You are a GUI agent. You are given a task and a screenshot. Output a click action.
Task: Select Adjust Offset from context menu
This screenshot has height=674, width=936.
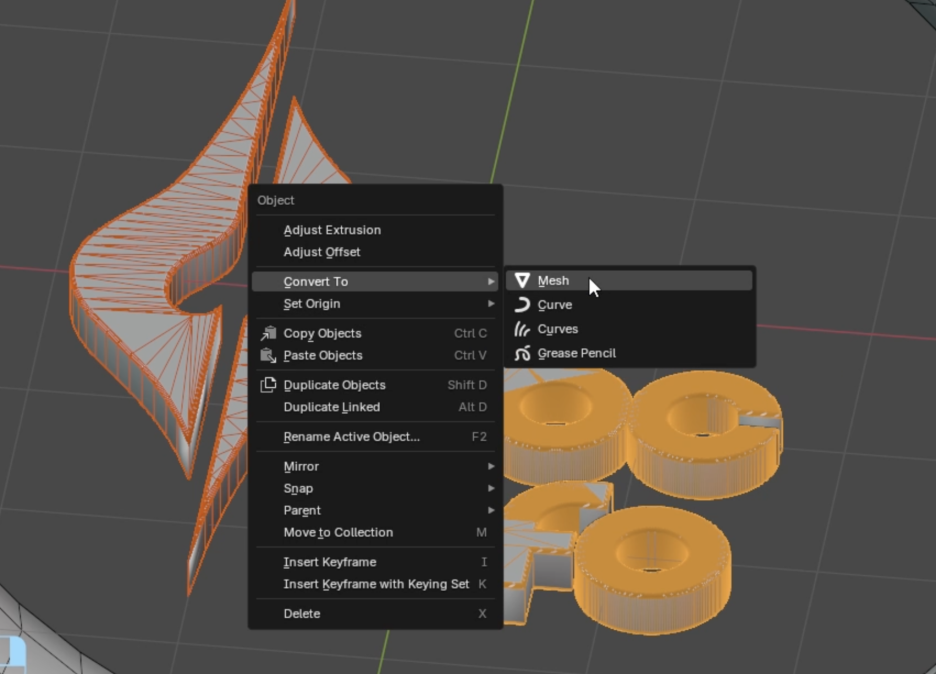[x=375, y=252]
